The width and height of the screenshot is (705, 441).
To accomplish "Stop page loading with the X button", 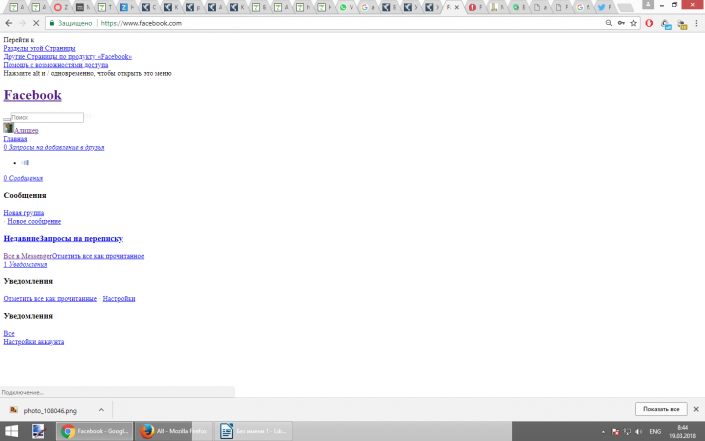I will click(36, 22).
